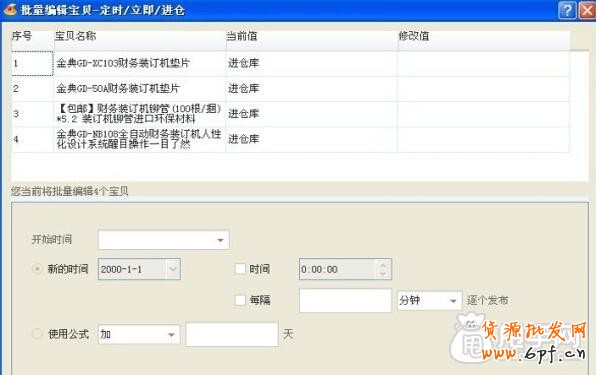The image size is (596, 375).
Task: Click 进仓库 value in row 3
Action: click(244, 114)
